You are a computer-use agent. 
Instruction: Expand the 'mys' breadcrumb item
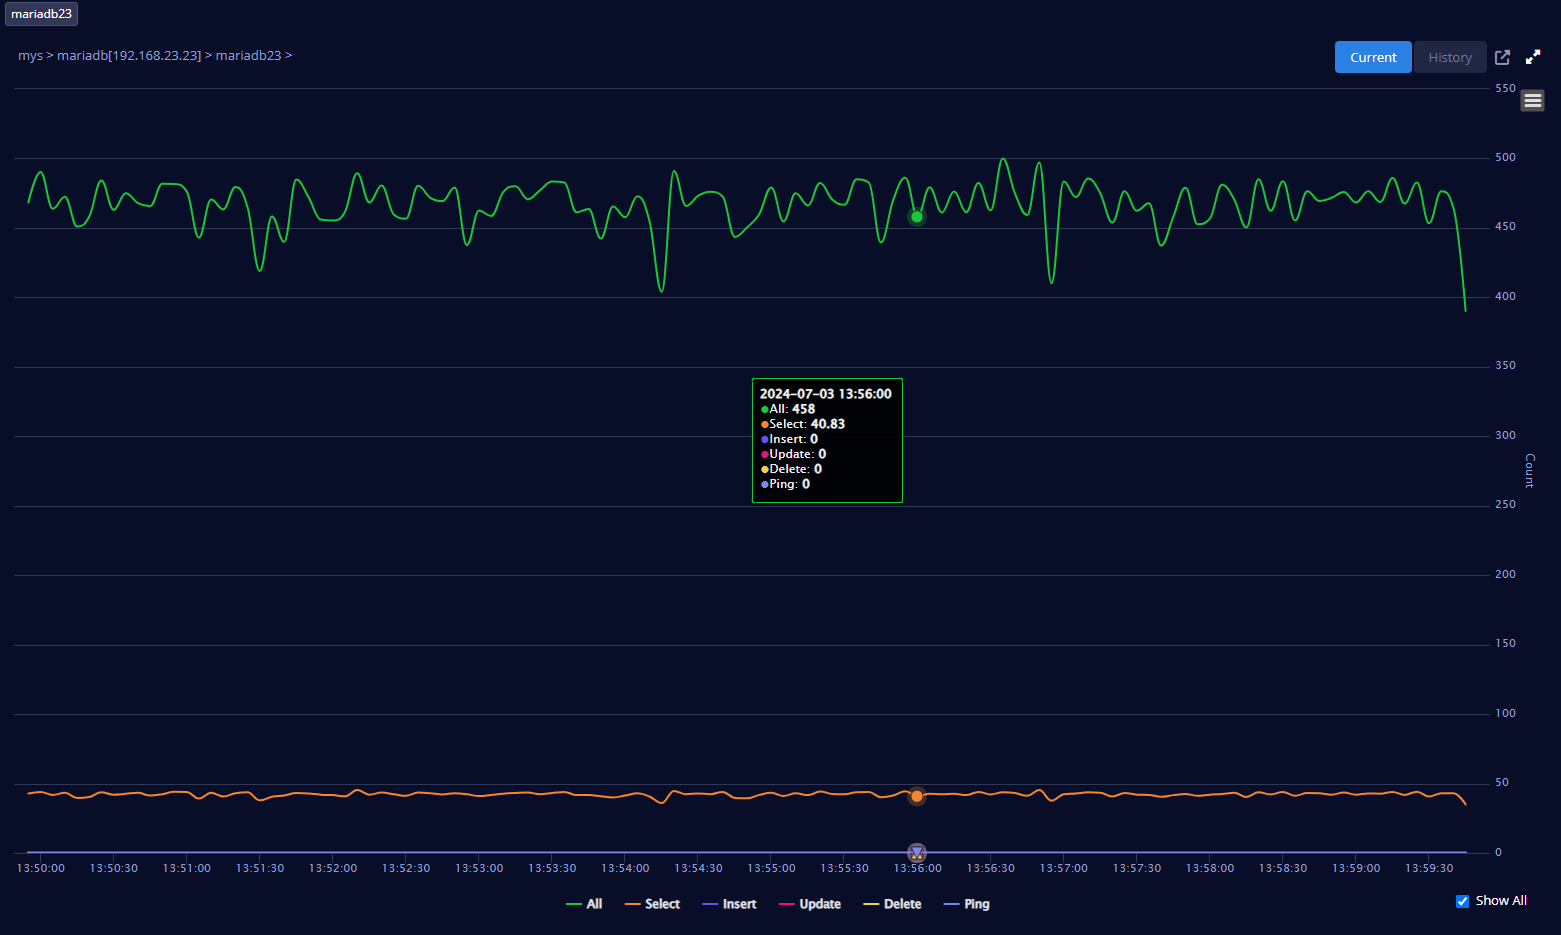pos(30,56)
